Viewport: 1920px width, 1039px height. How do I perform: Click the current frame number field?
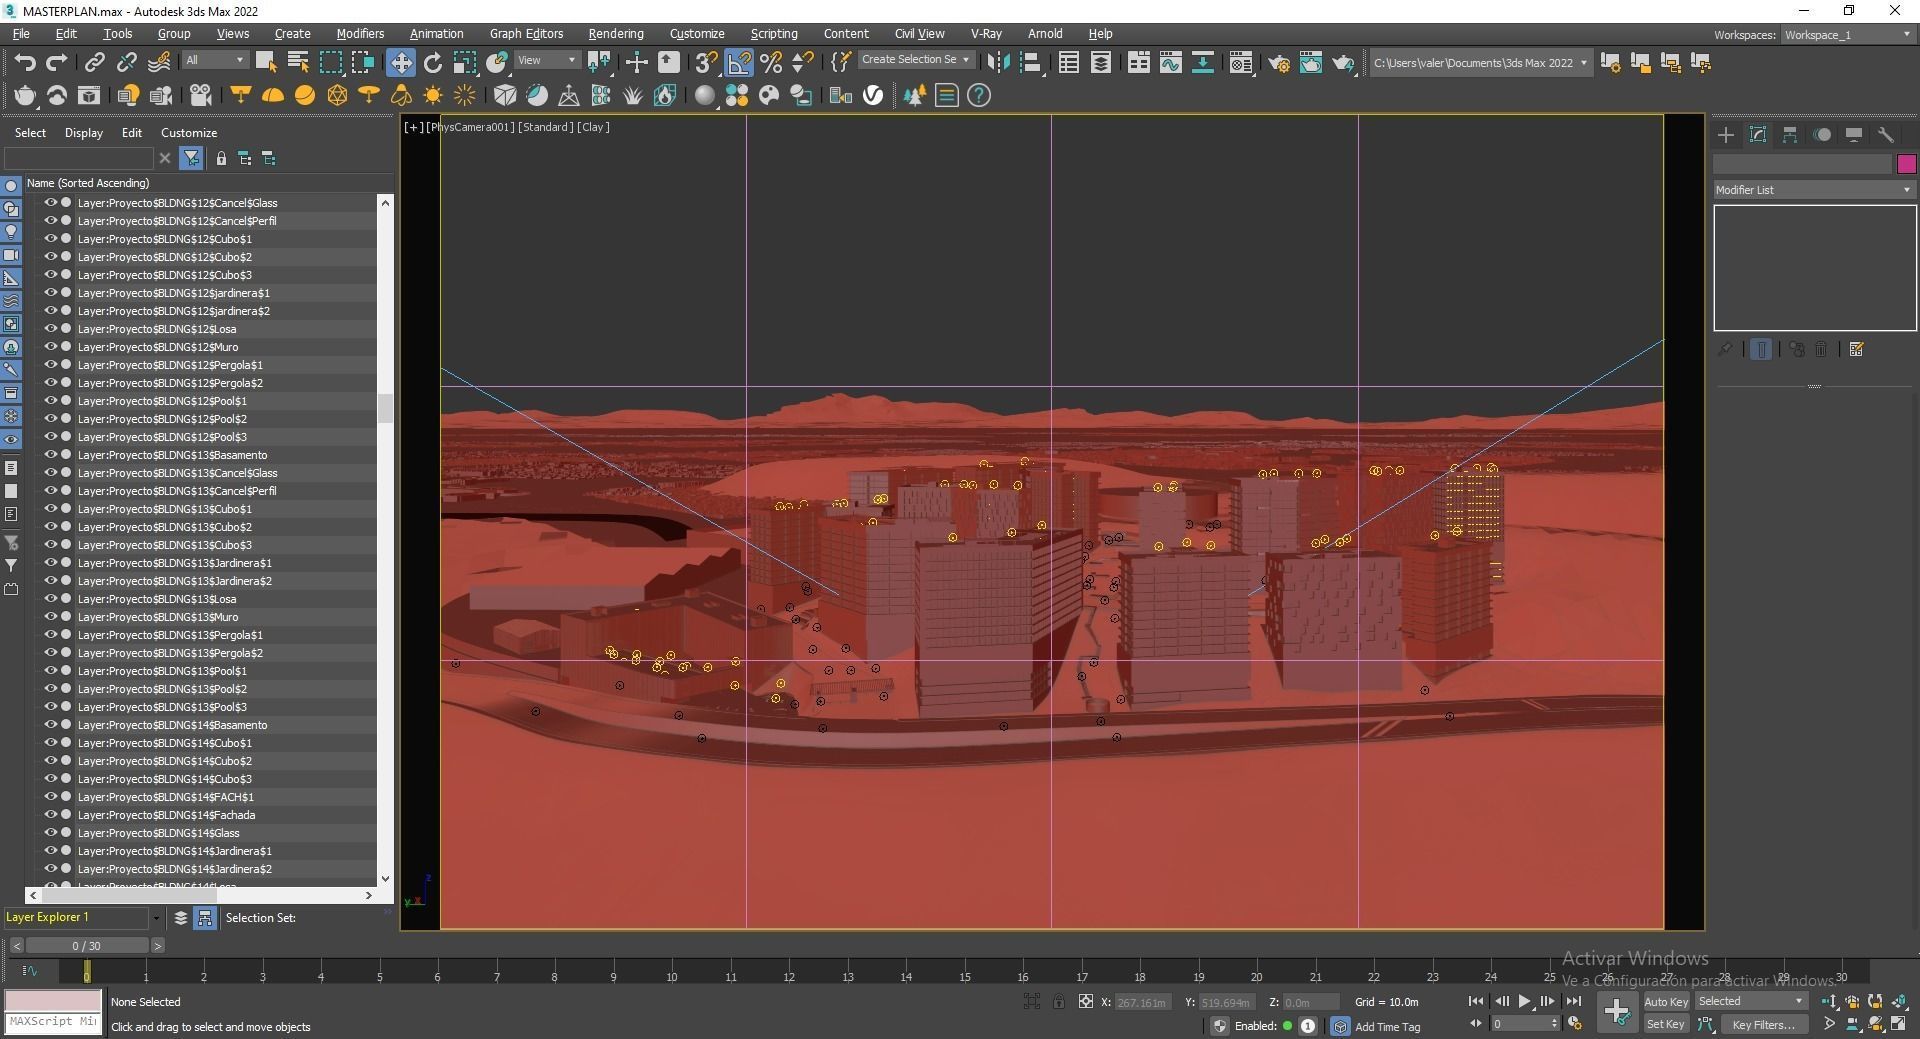[1519, 1024]
